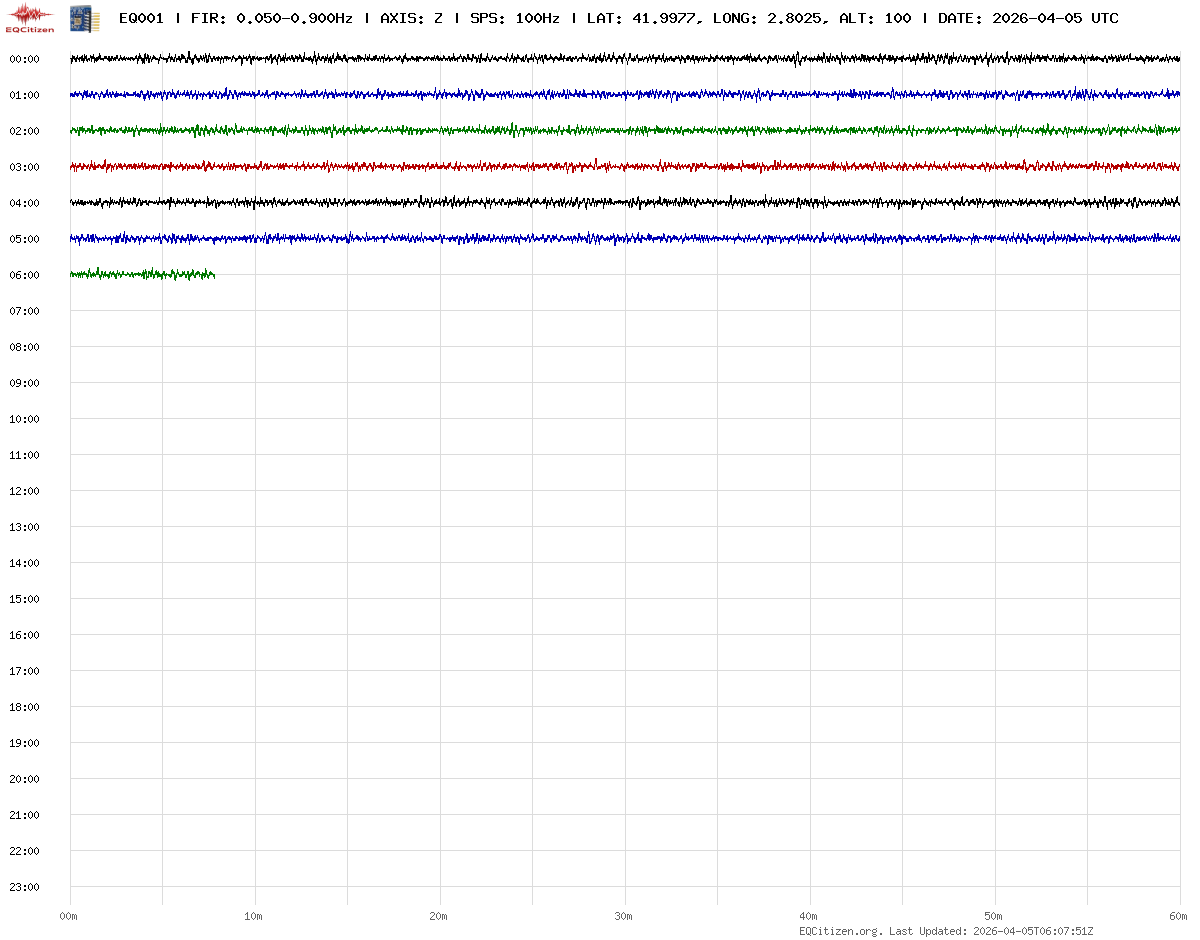The width and height of the screenshot is (1200, 940).
Task: Click the 00:00 hour row label
Action: (24, 59)
